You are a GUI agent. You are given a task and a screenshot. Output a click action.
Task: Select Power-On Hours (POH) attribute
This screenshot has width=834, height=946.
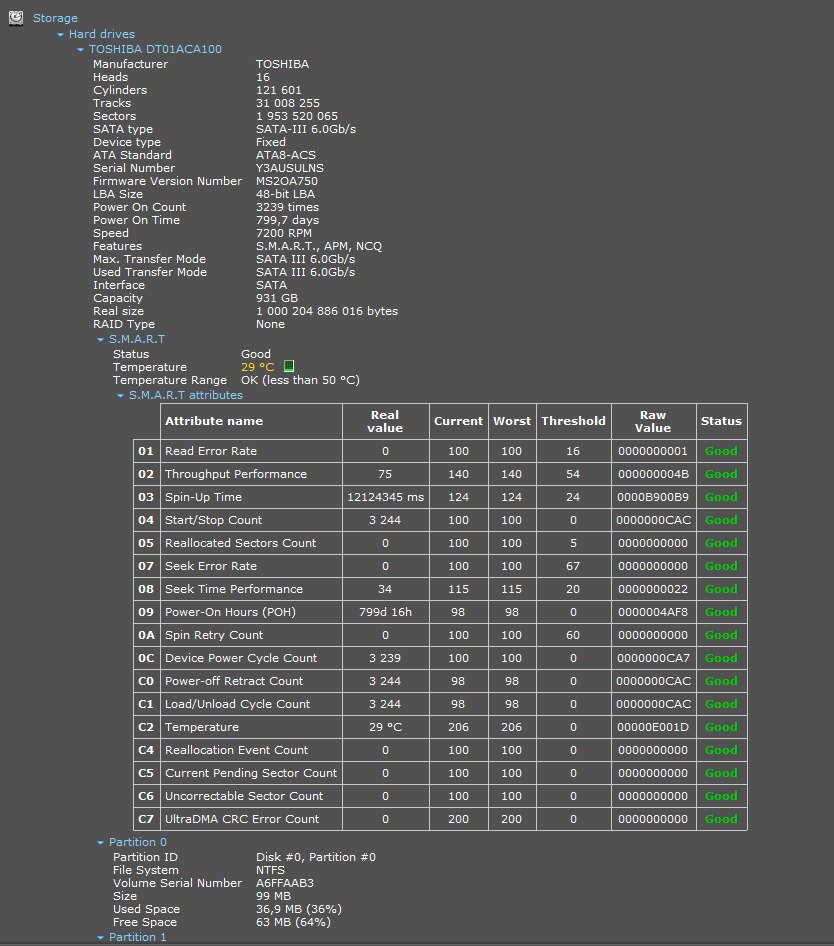click(231, 612)
